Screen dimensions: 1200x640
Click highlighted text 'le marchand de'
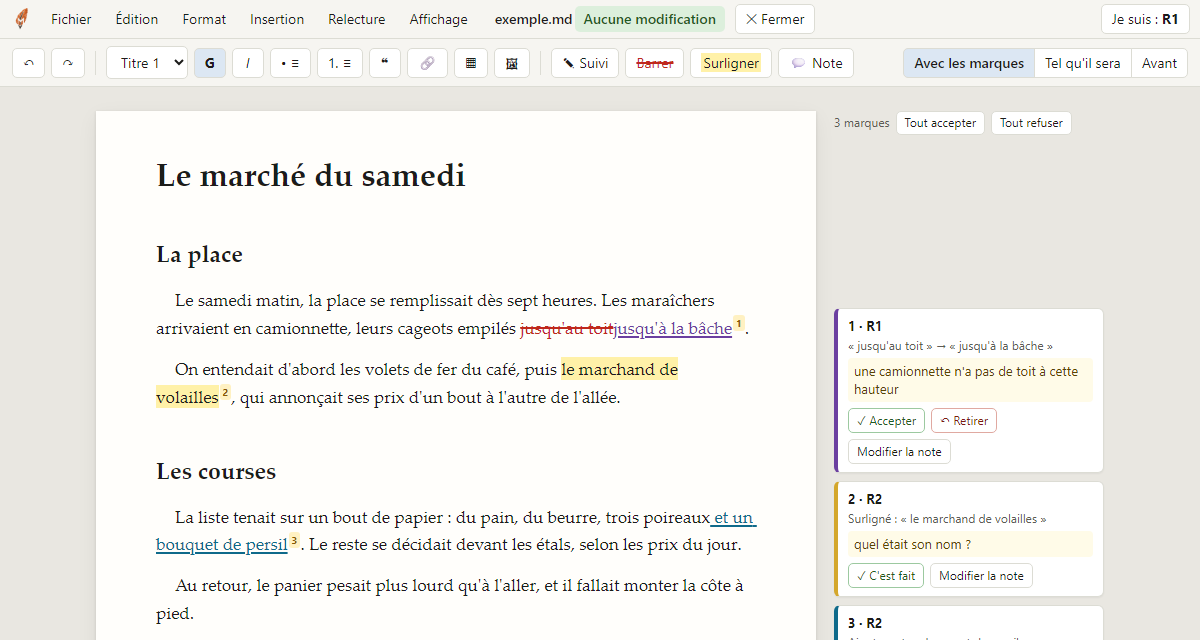pos(619,370)
